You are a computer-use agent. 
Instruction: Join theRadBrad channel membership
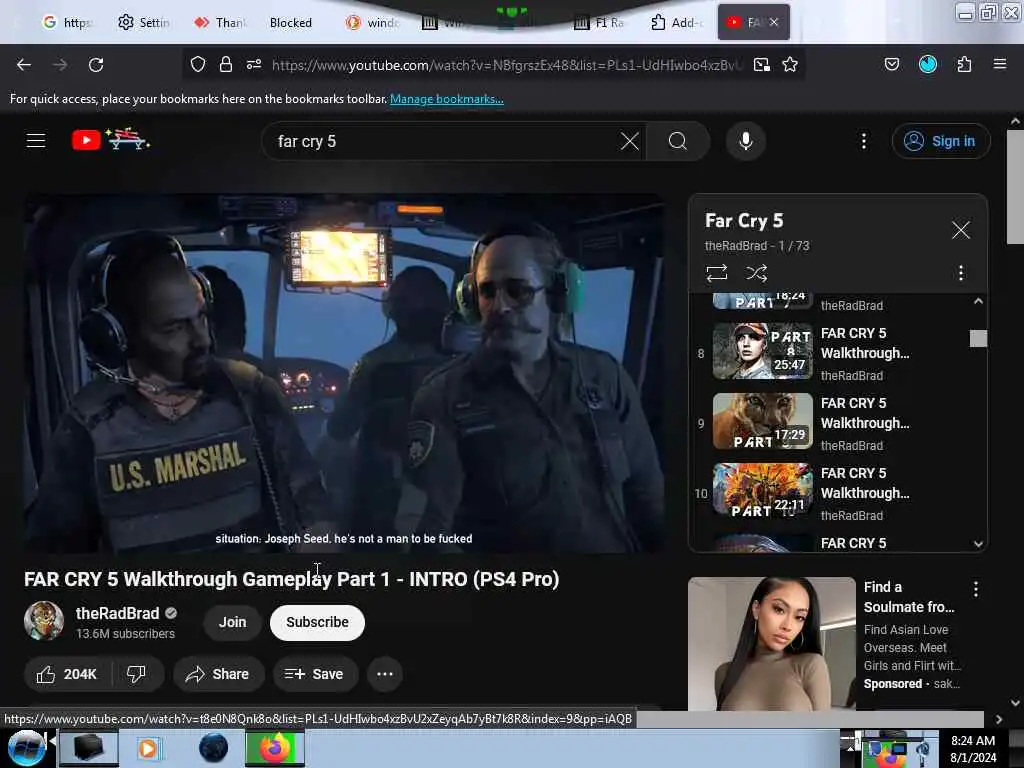point(232,622)
